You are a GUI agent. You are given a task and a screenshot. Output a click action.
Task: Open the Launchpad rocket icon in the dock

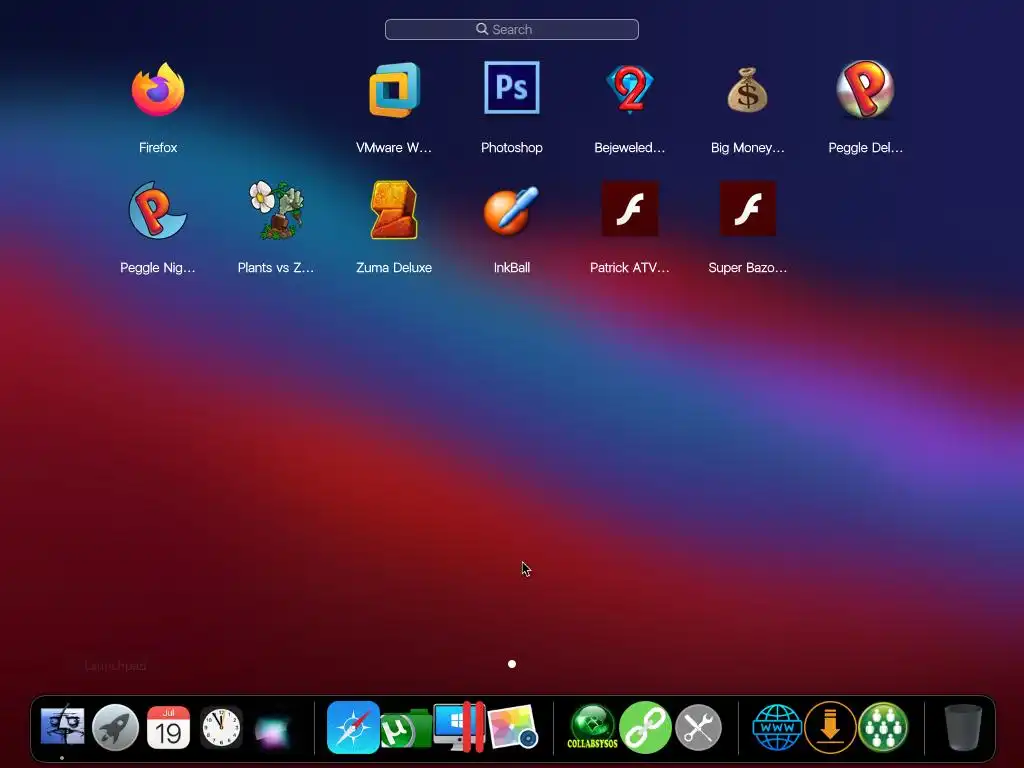click(116, 727)
